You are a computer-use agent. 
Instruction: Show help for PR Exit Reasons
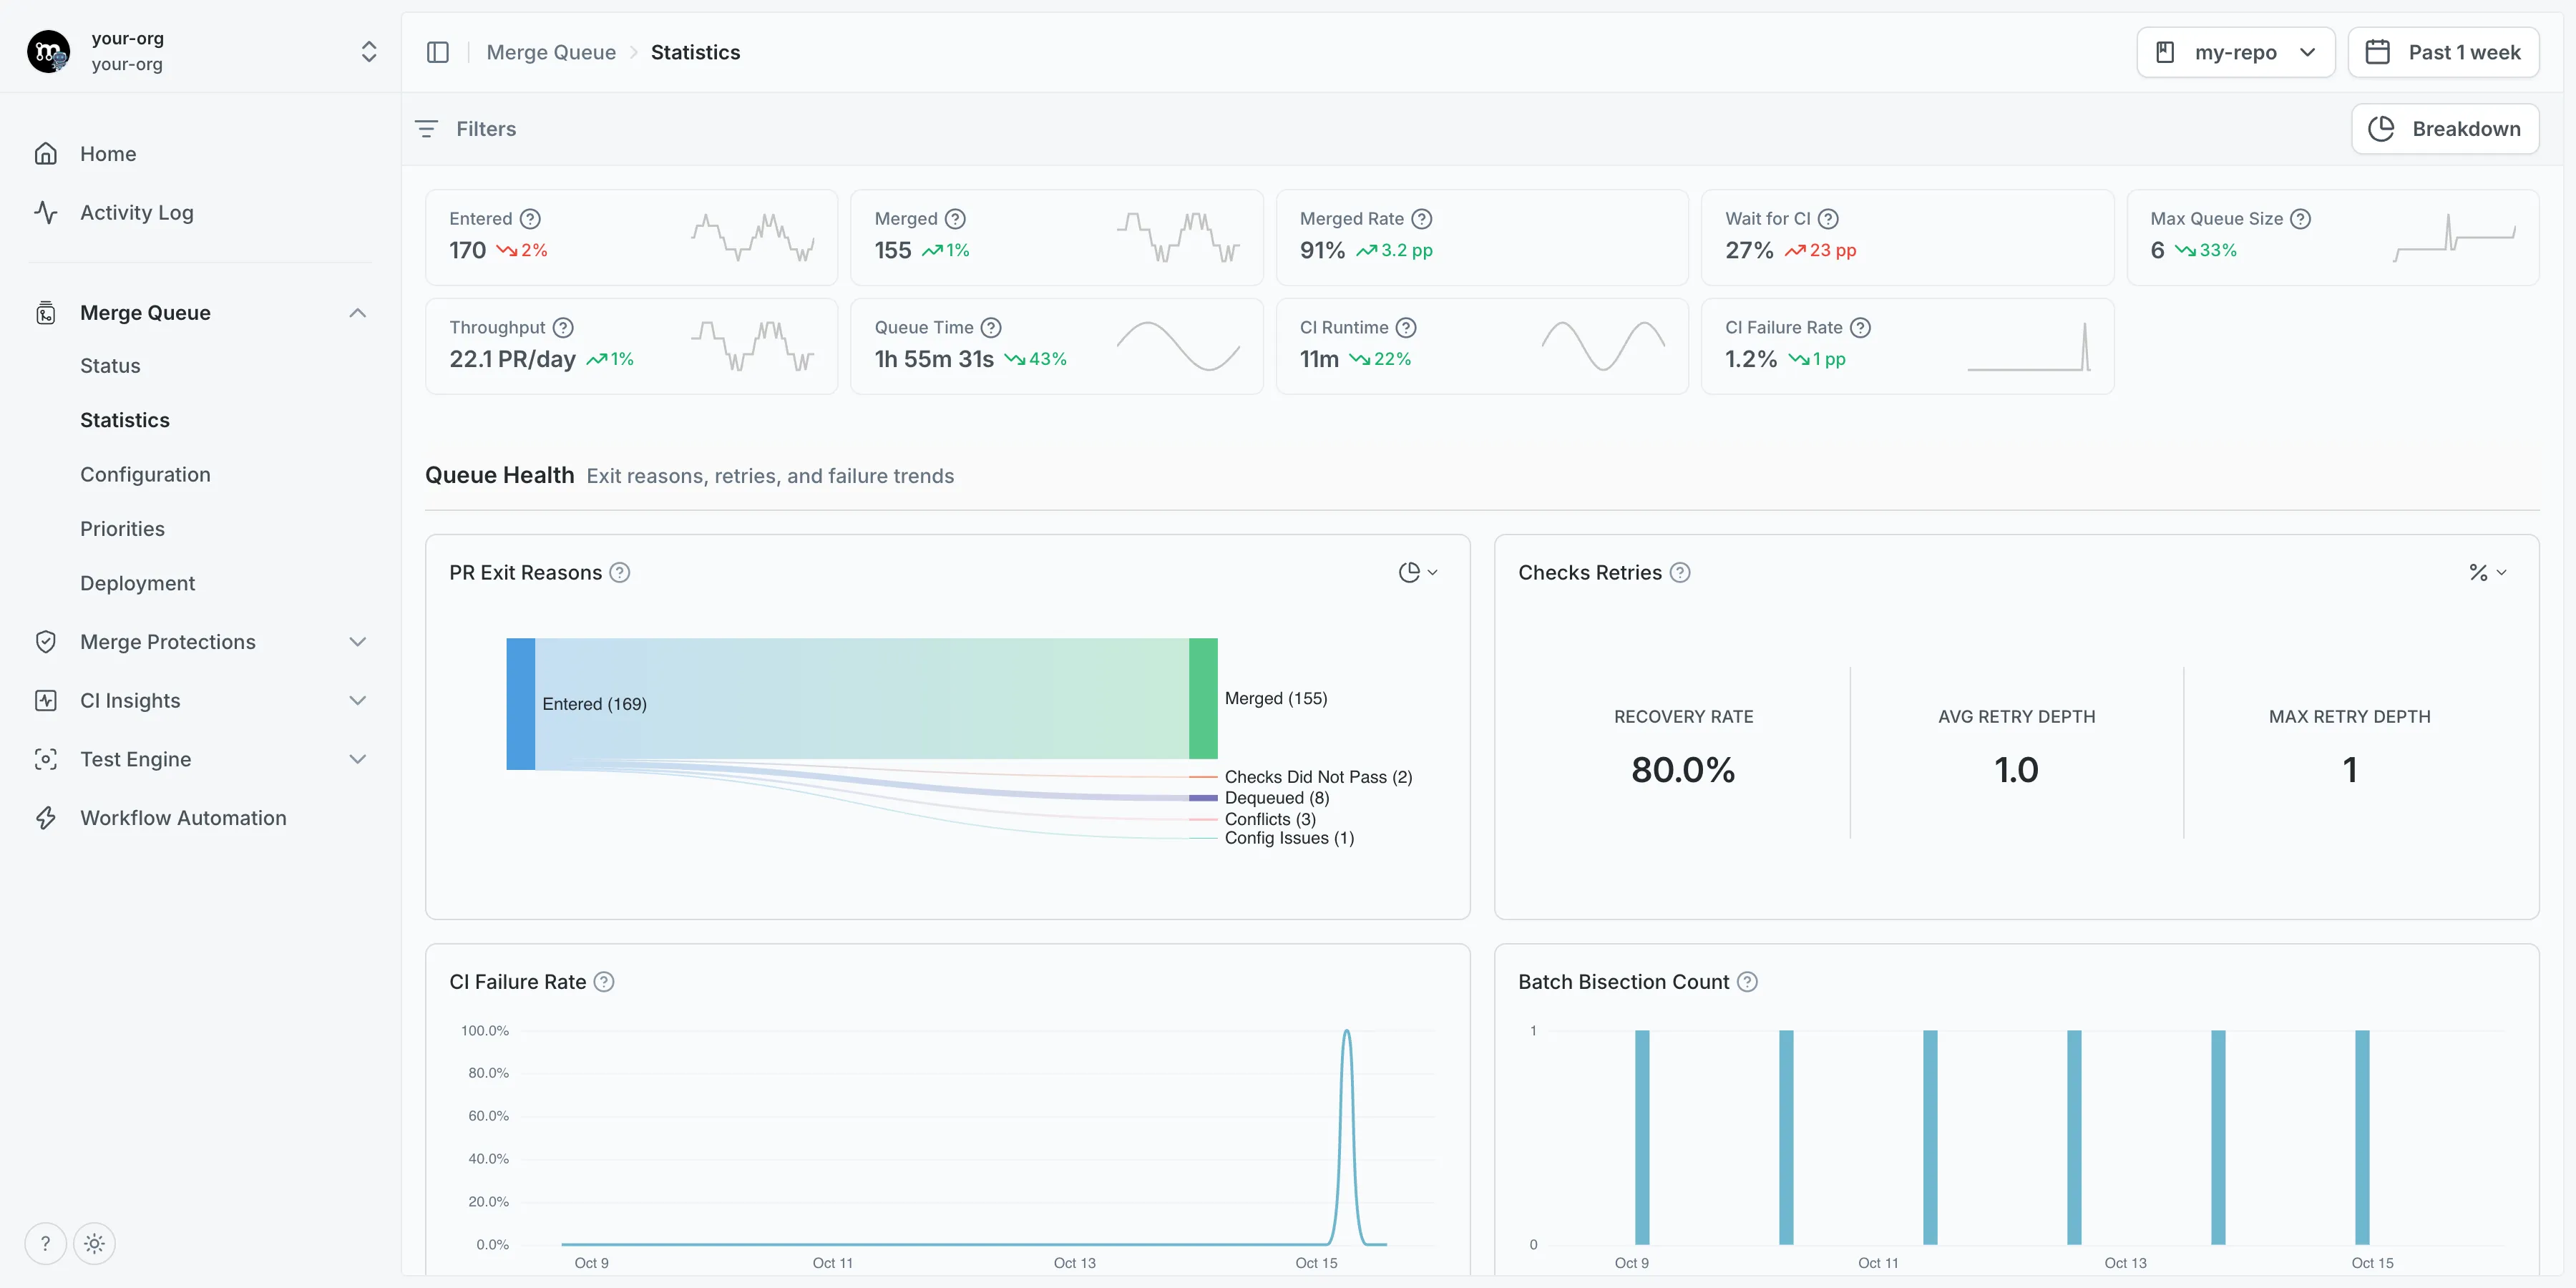pos(620,573)
